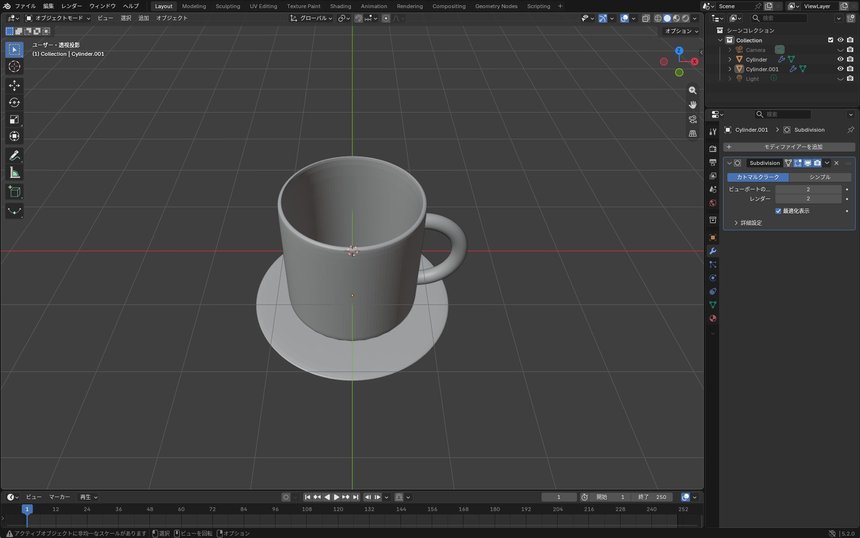Collapse the Subdivision modifier panel
The image size is (860, 538).
tap(729, 163)
